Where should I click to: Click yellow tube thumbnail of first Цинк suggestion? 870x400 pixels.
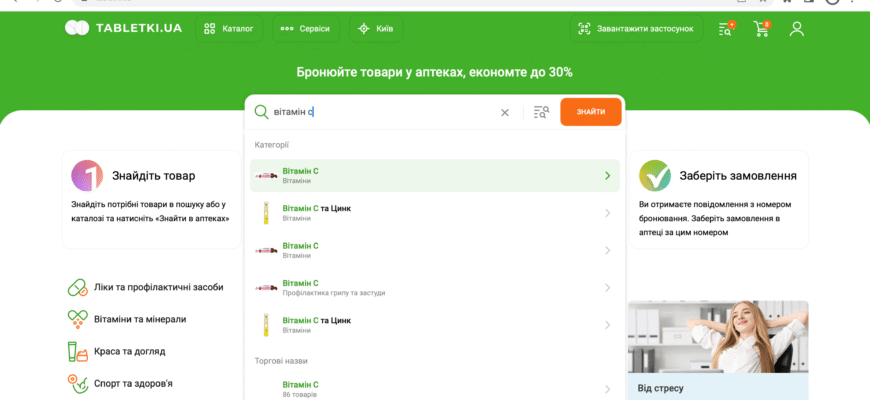pos(266,213)
